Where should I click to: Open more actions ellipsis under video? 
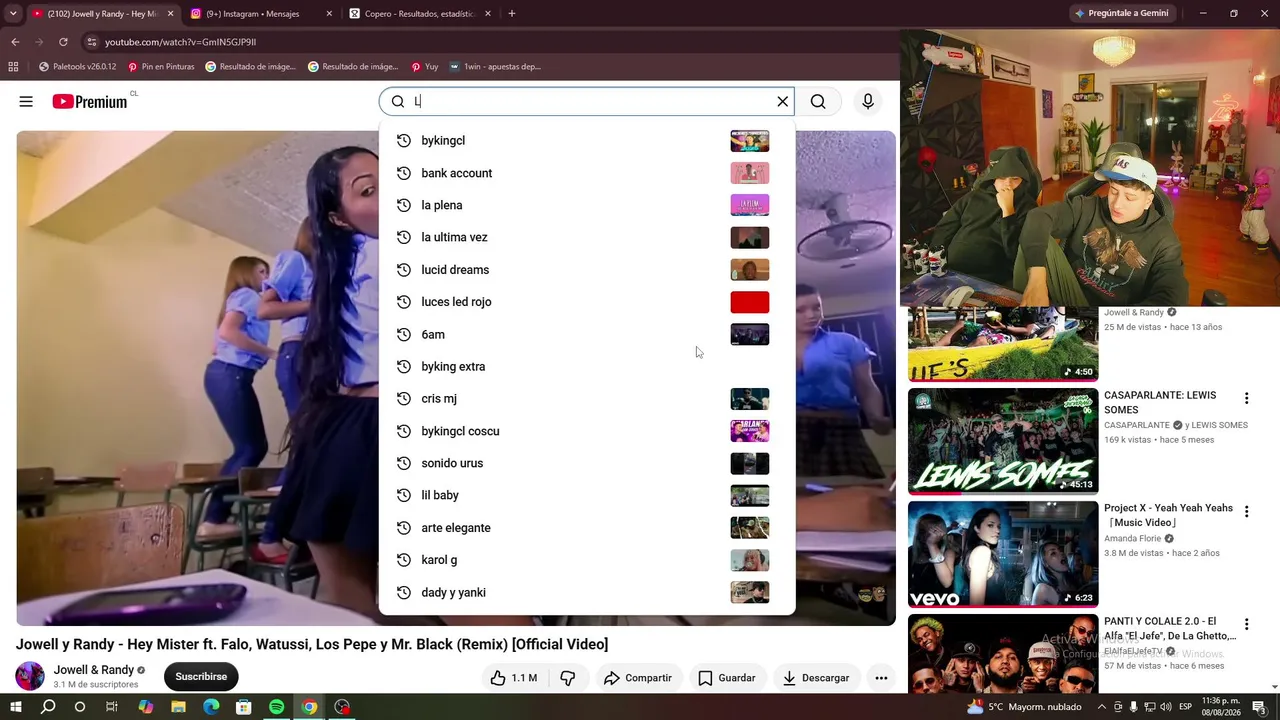[x=881, y=678]
